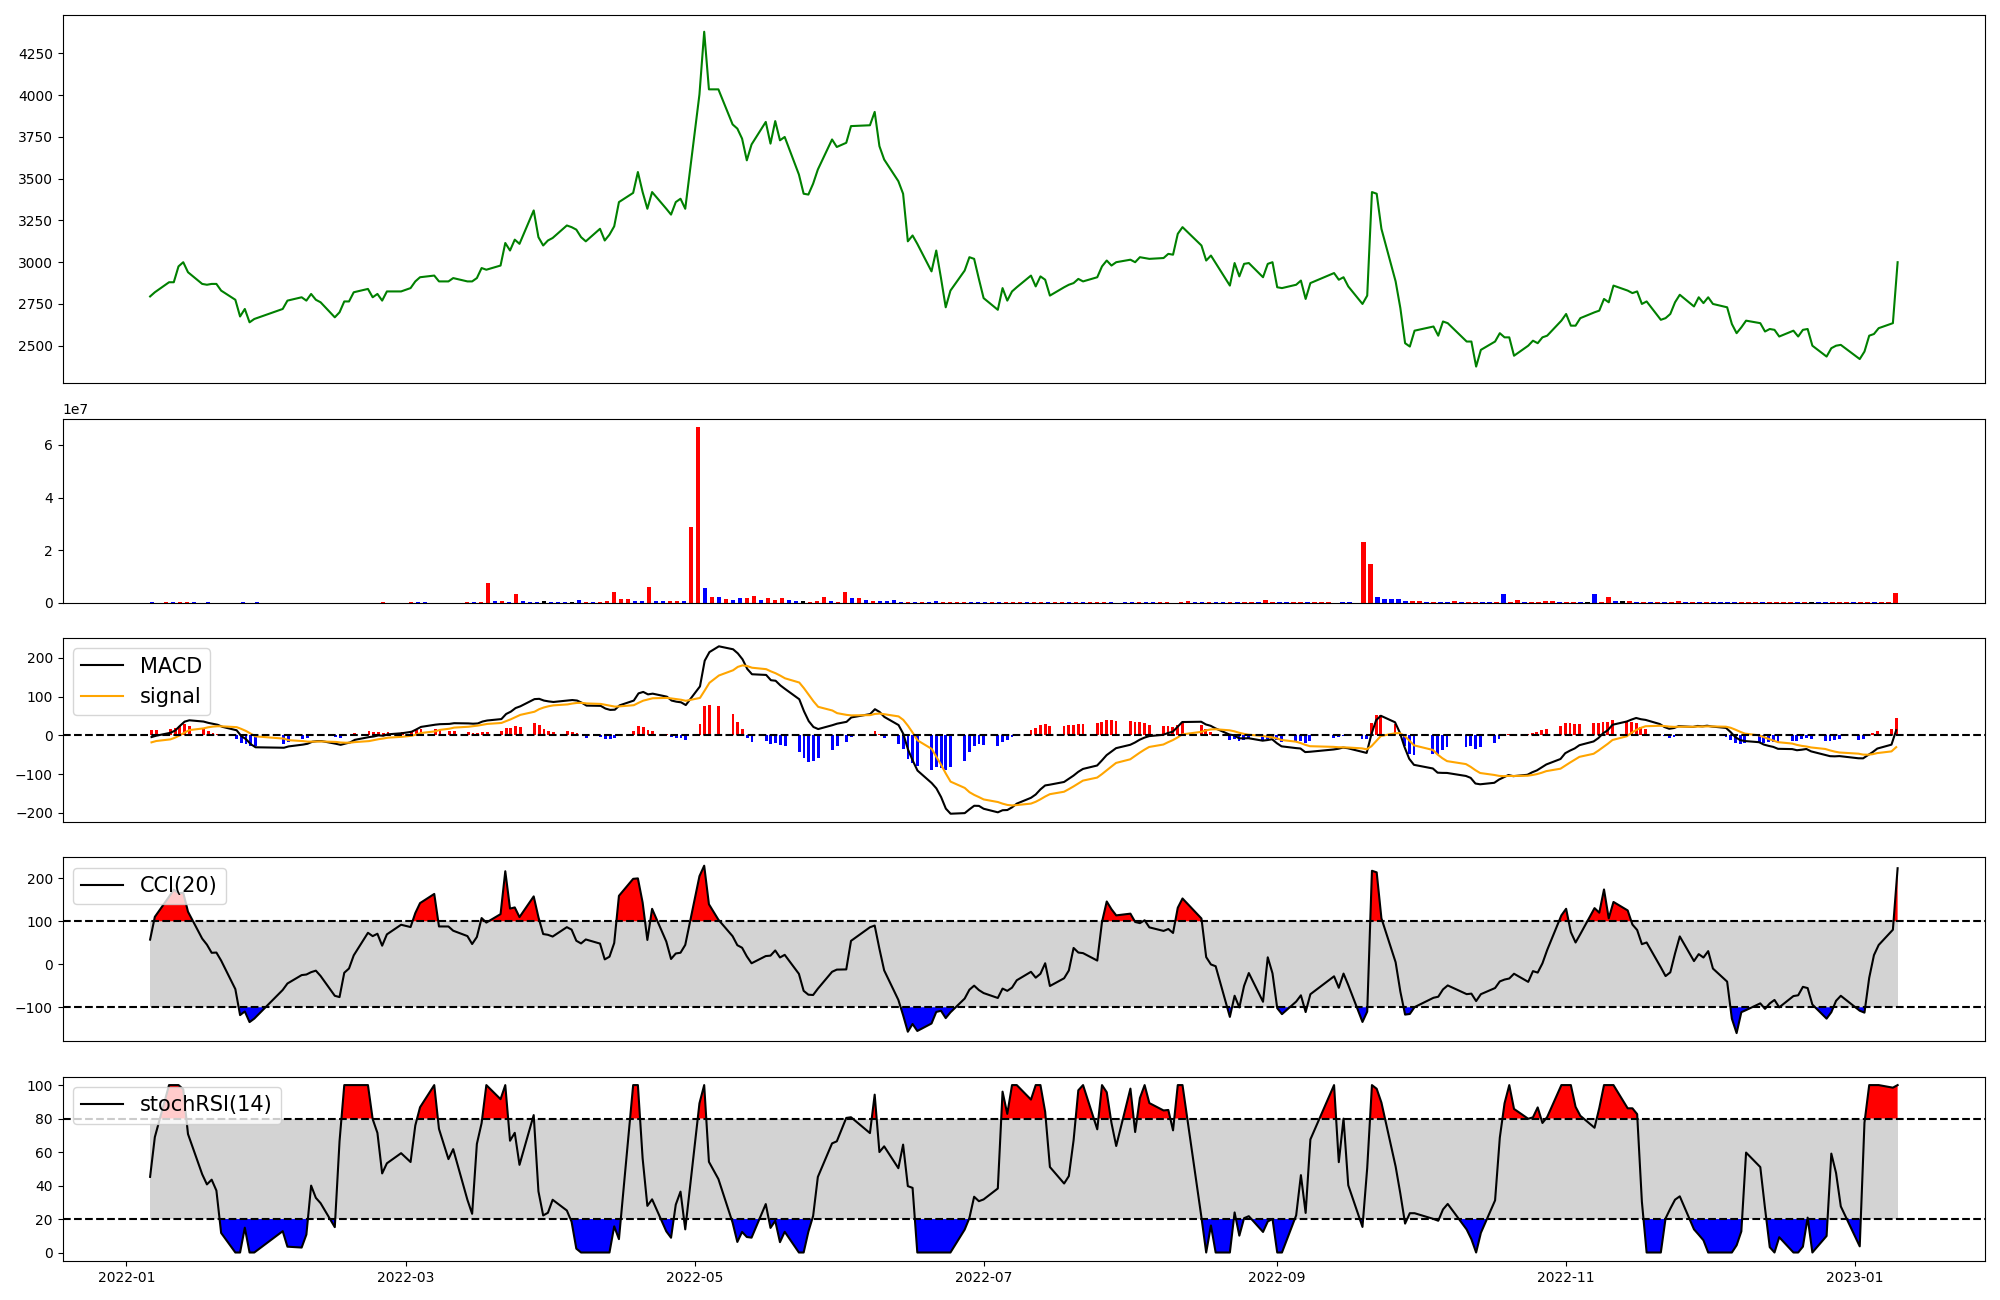Click the CCI(20) legend label

pyautogui.click(x=178, y=885)
